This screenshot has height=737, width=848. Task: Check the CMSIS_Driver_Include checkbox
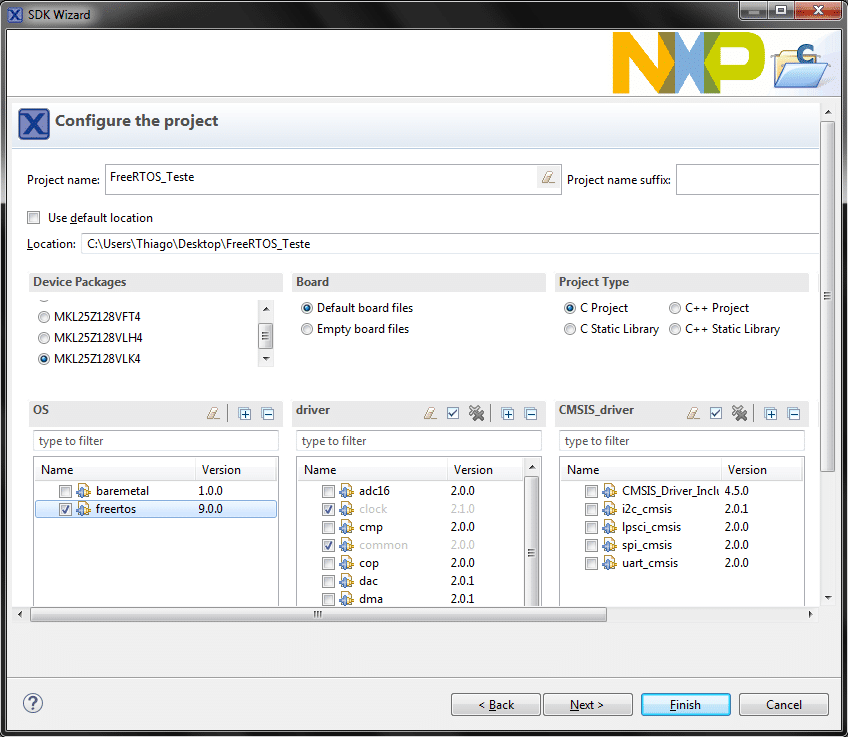[591, 491]
